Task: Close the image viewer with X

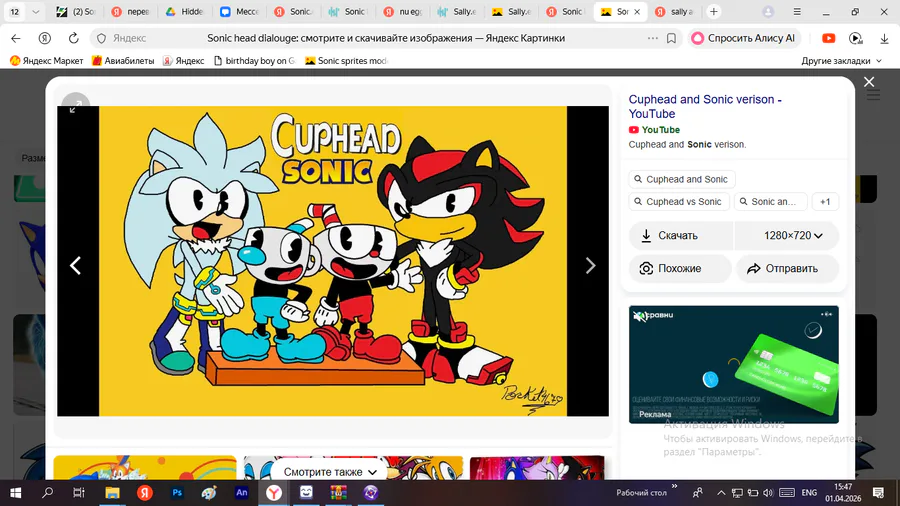Action: click(869, 82)
